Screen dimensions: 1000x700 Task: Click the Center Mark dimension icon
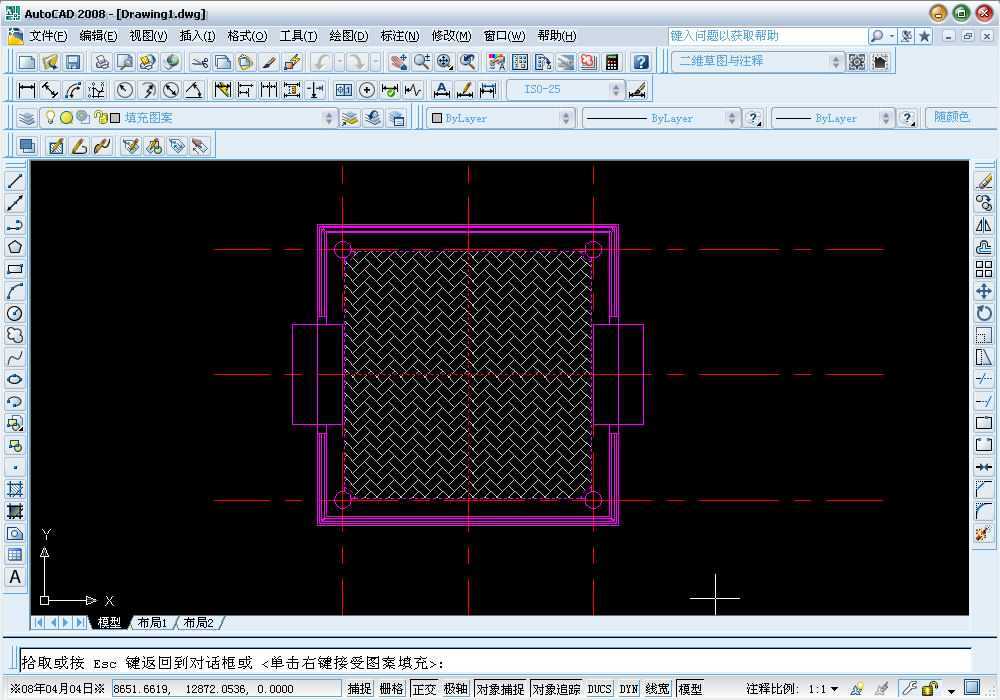[x=367, y=90]
